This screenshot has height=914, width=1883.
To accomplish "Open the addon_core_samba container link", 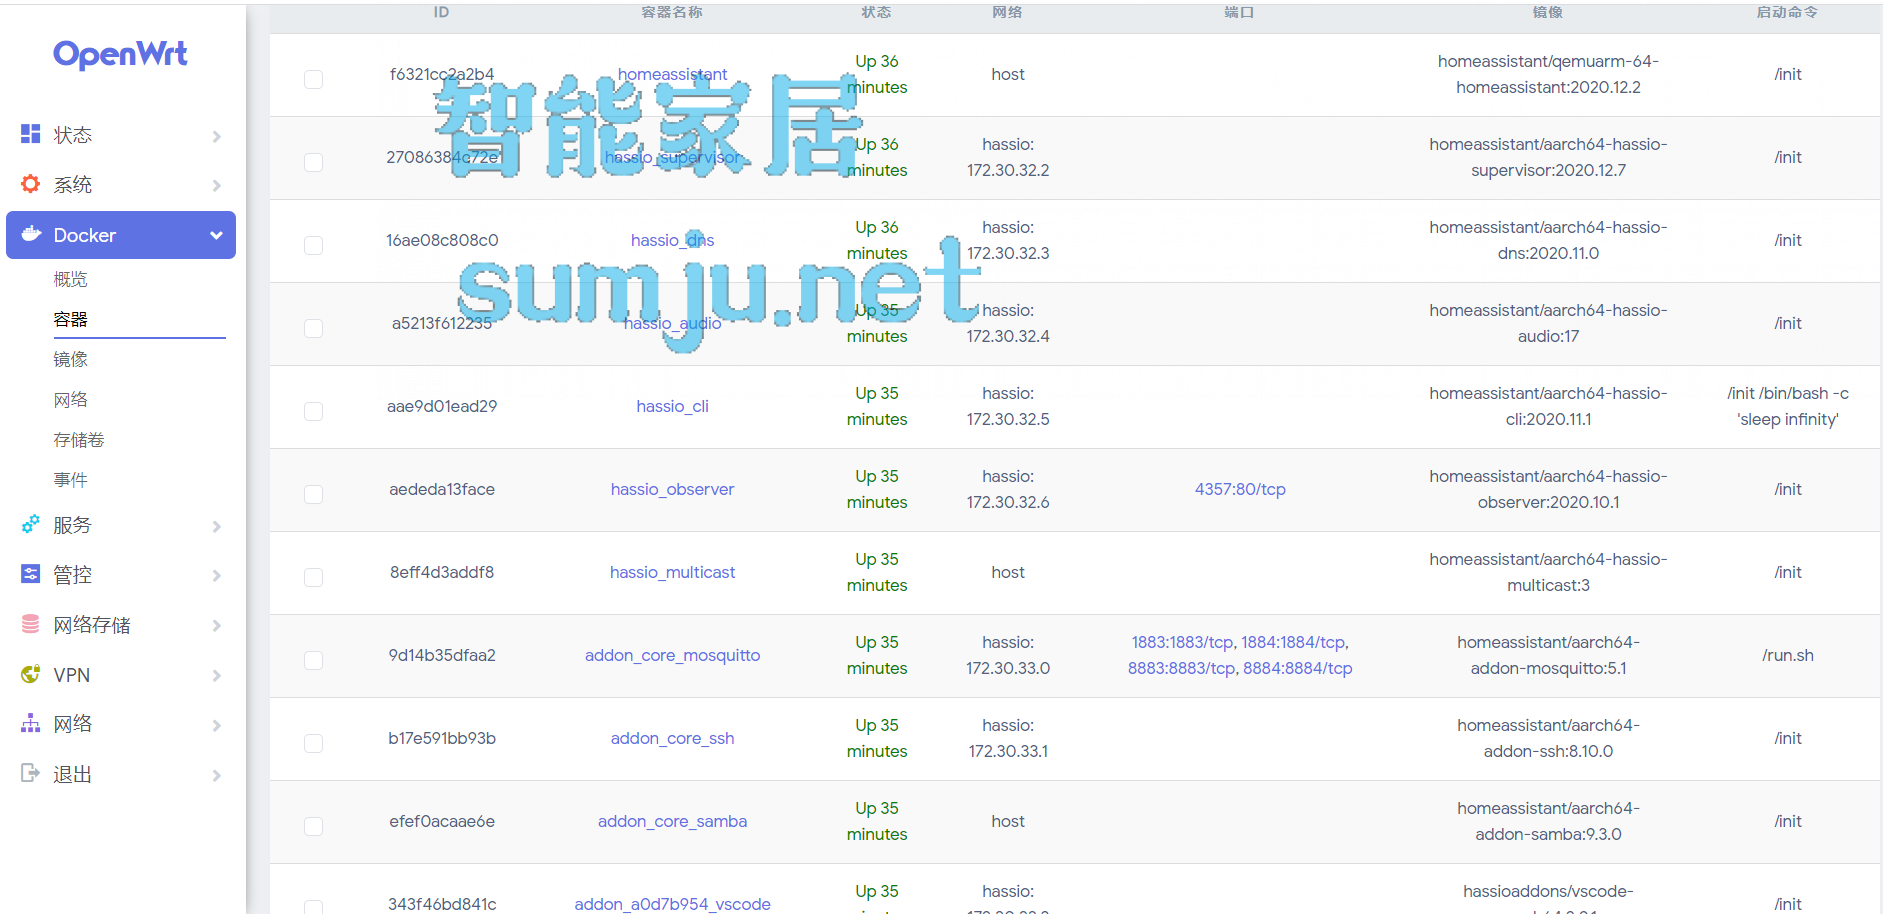I will click(672, 821).
